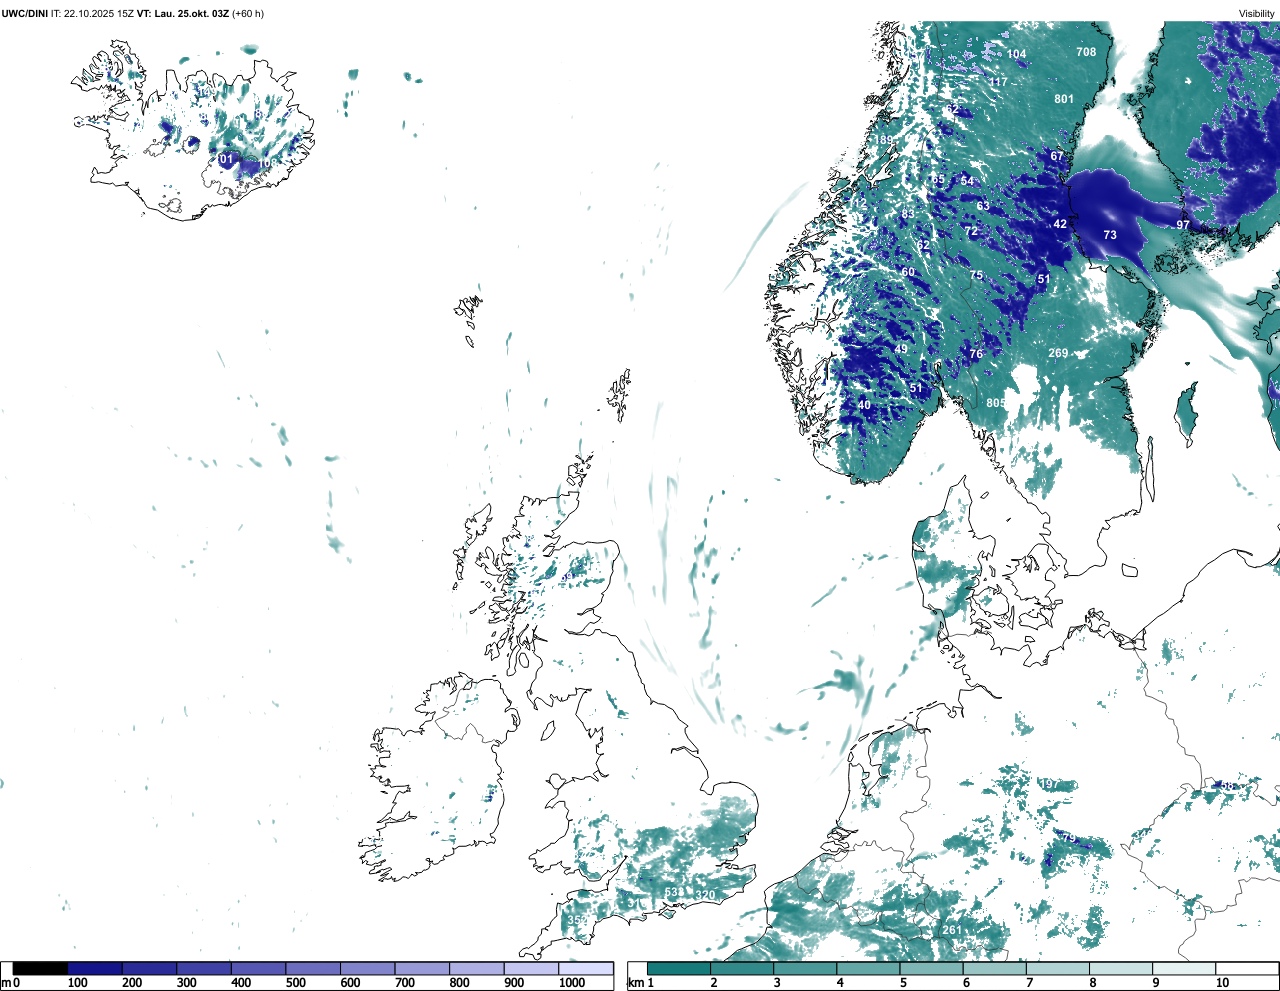Click the '40' value in southern Norway
The width and height of the screenshot is (1280, 991).
click(864, 406)
